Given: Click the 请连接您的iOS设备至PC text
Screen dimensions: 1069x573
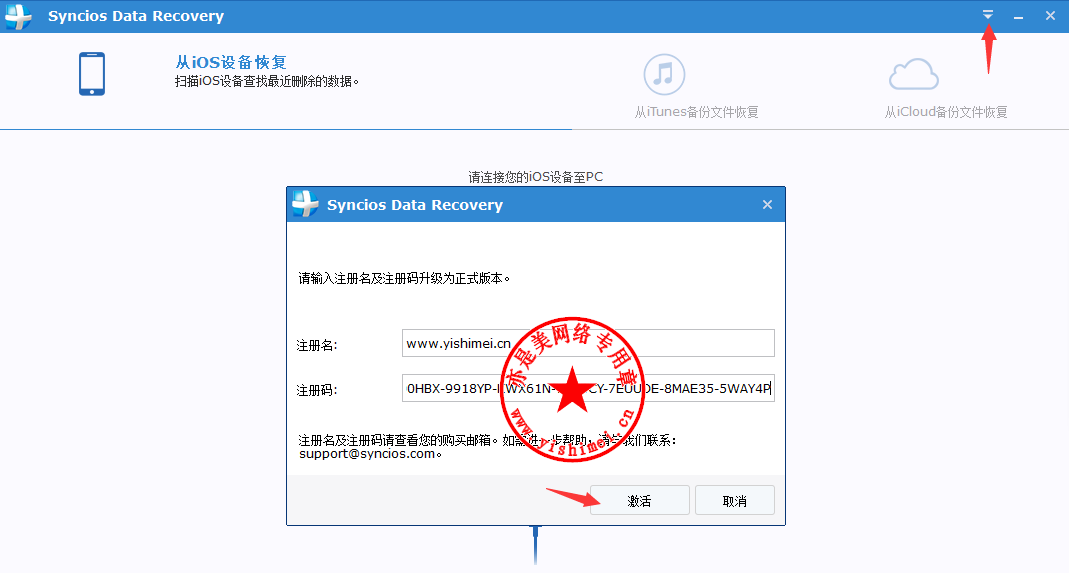Looking at the screenshot, I should [536, 177].
